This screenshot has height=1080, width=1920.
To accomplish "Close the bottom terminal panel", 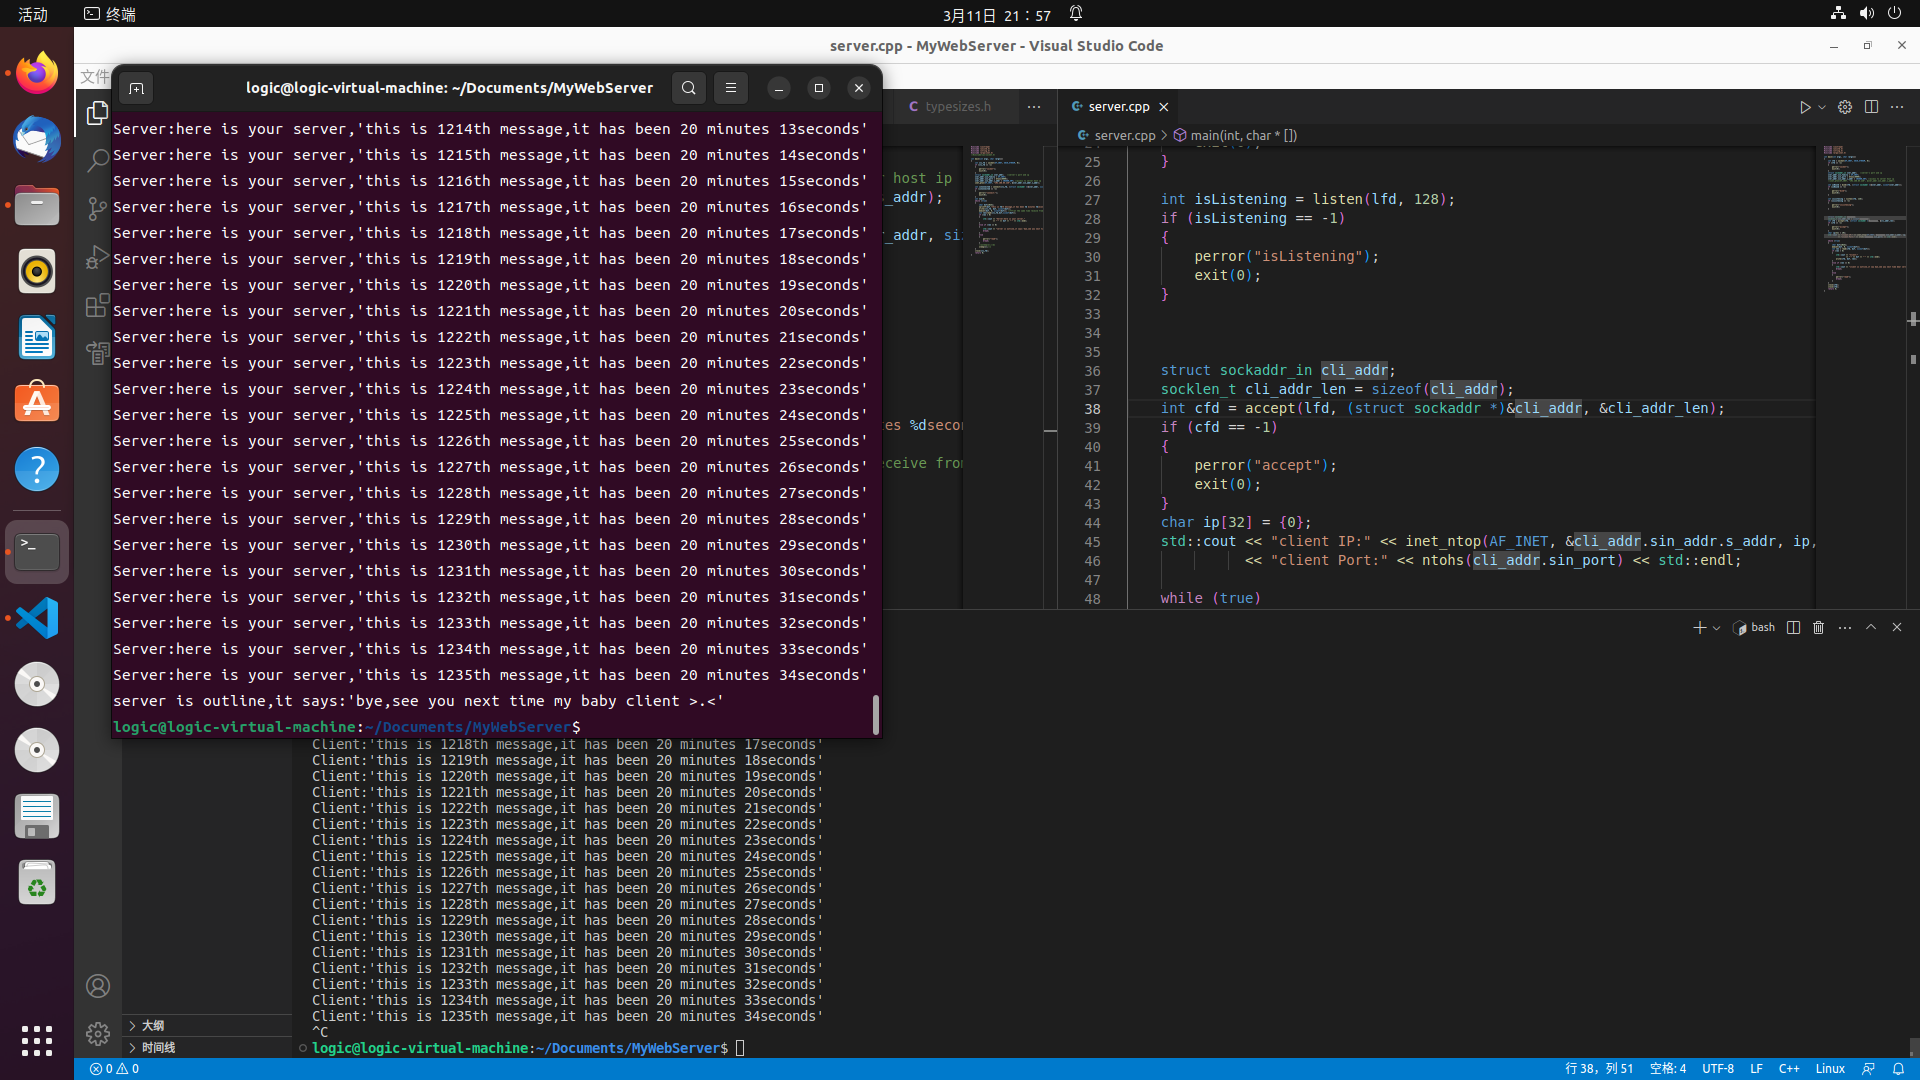I will coord(1897,627).
